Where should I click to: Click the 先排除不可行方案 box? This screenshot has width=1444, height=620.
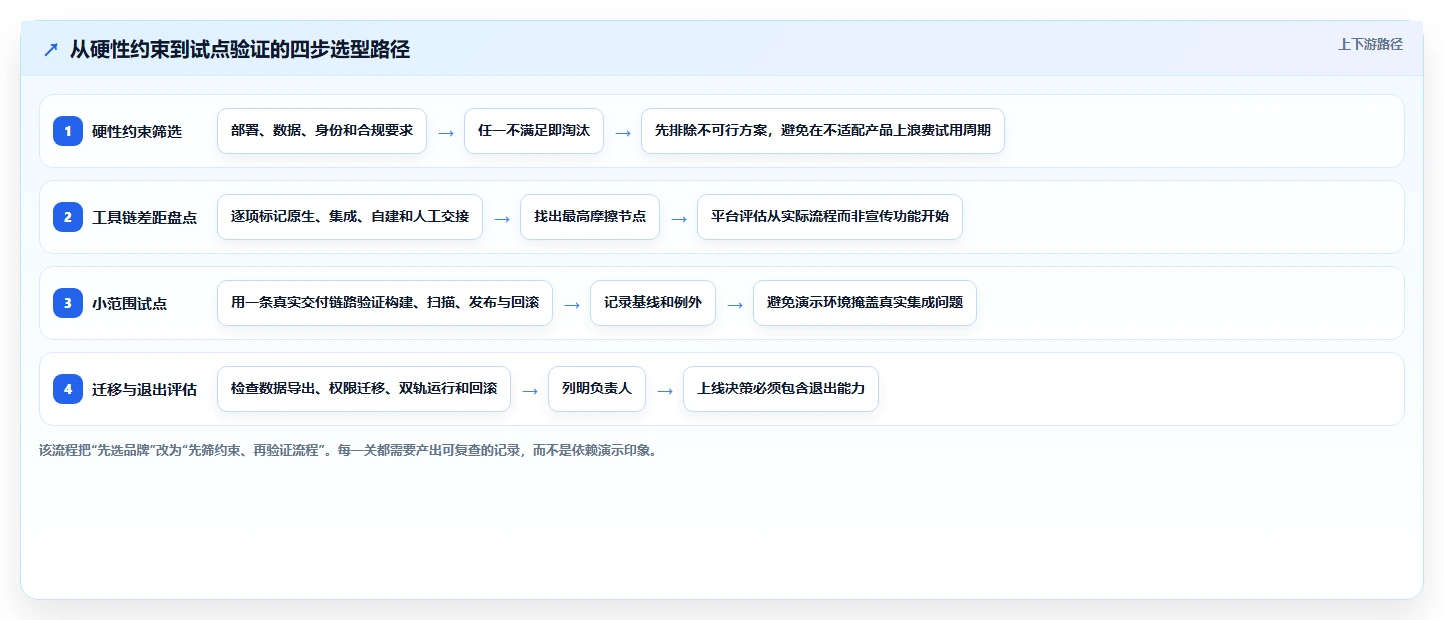823,131
